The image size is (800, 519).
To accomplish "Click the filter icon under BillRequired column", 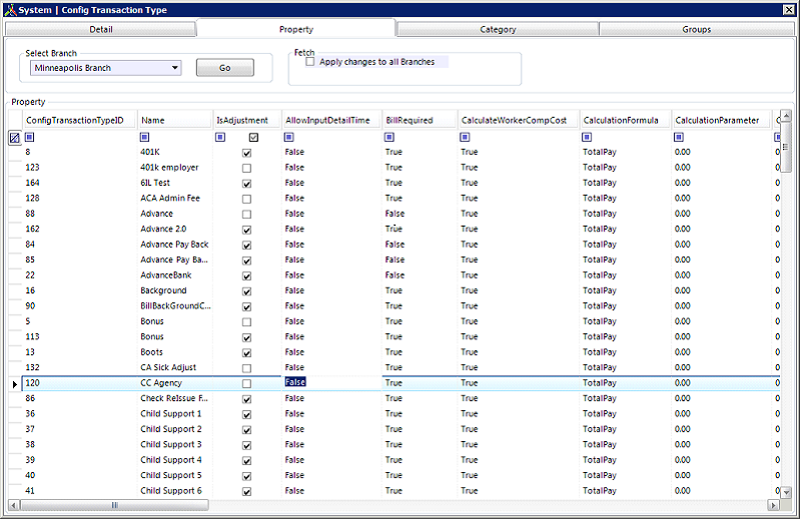I will tap(389, 137).
